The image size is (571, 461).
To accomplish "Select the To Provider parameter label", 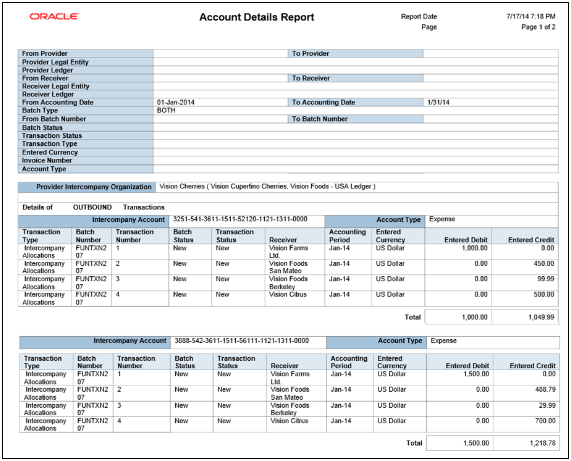I will [x=310, y=54].
